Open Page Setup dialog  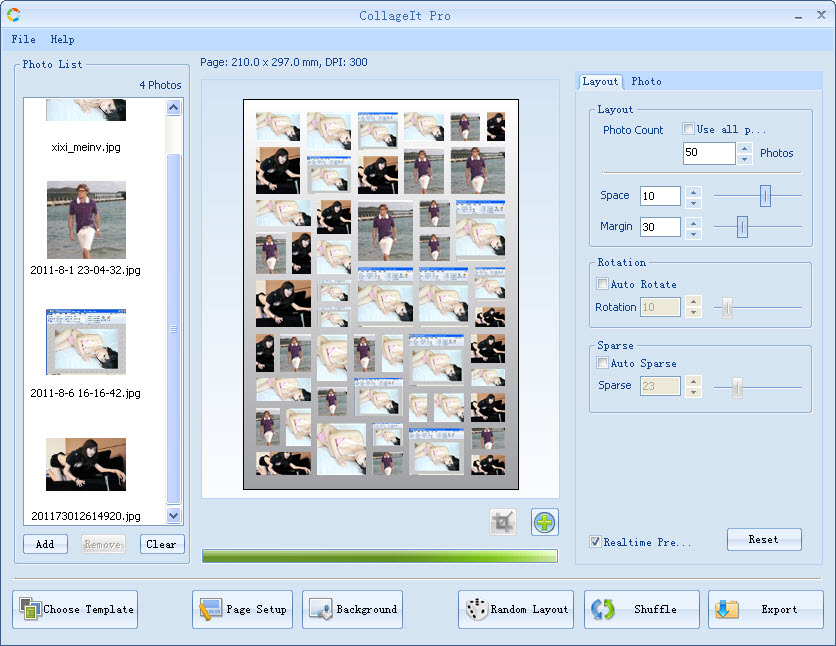coord(243,609)
